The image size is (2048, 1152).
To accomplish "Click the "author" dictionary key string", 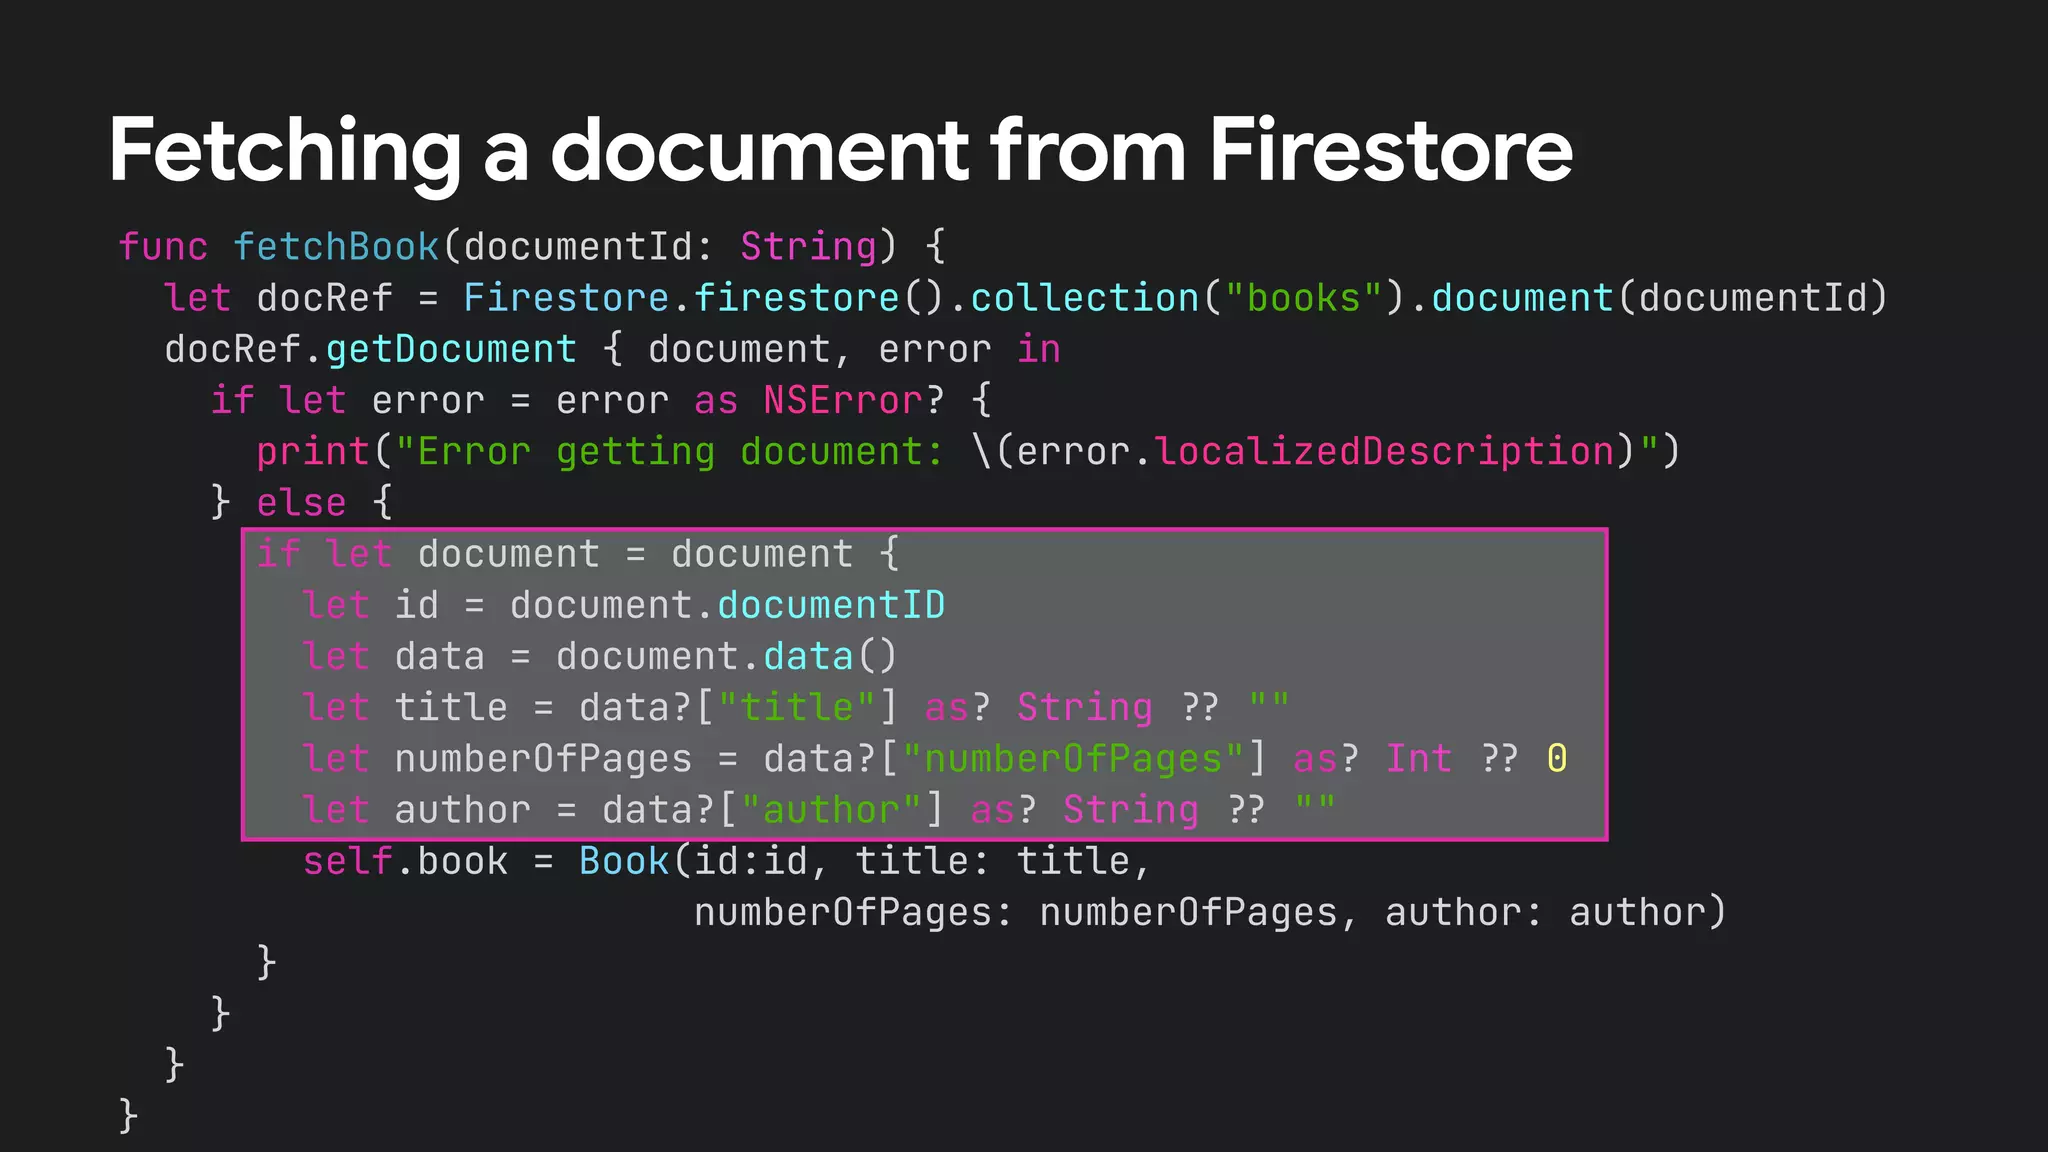I will click(831, 810).
